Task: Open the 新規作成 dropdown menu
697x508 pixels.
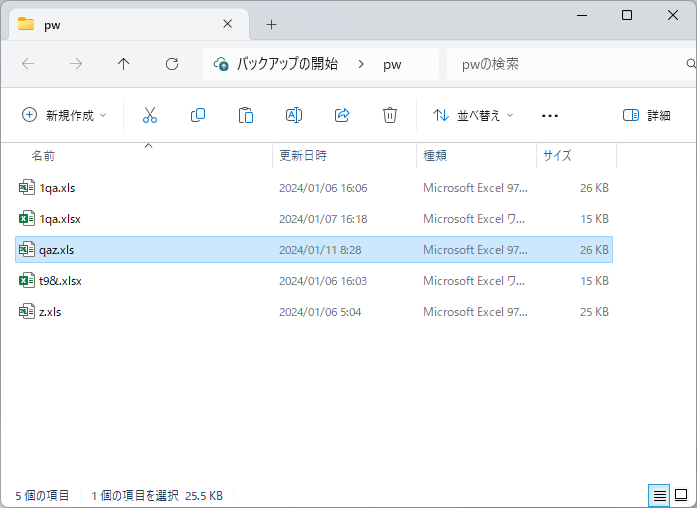Action: [64, 115]
